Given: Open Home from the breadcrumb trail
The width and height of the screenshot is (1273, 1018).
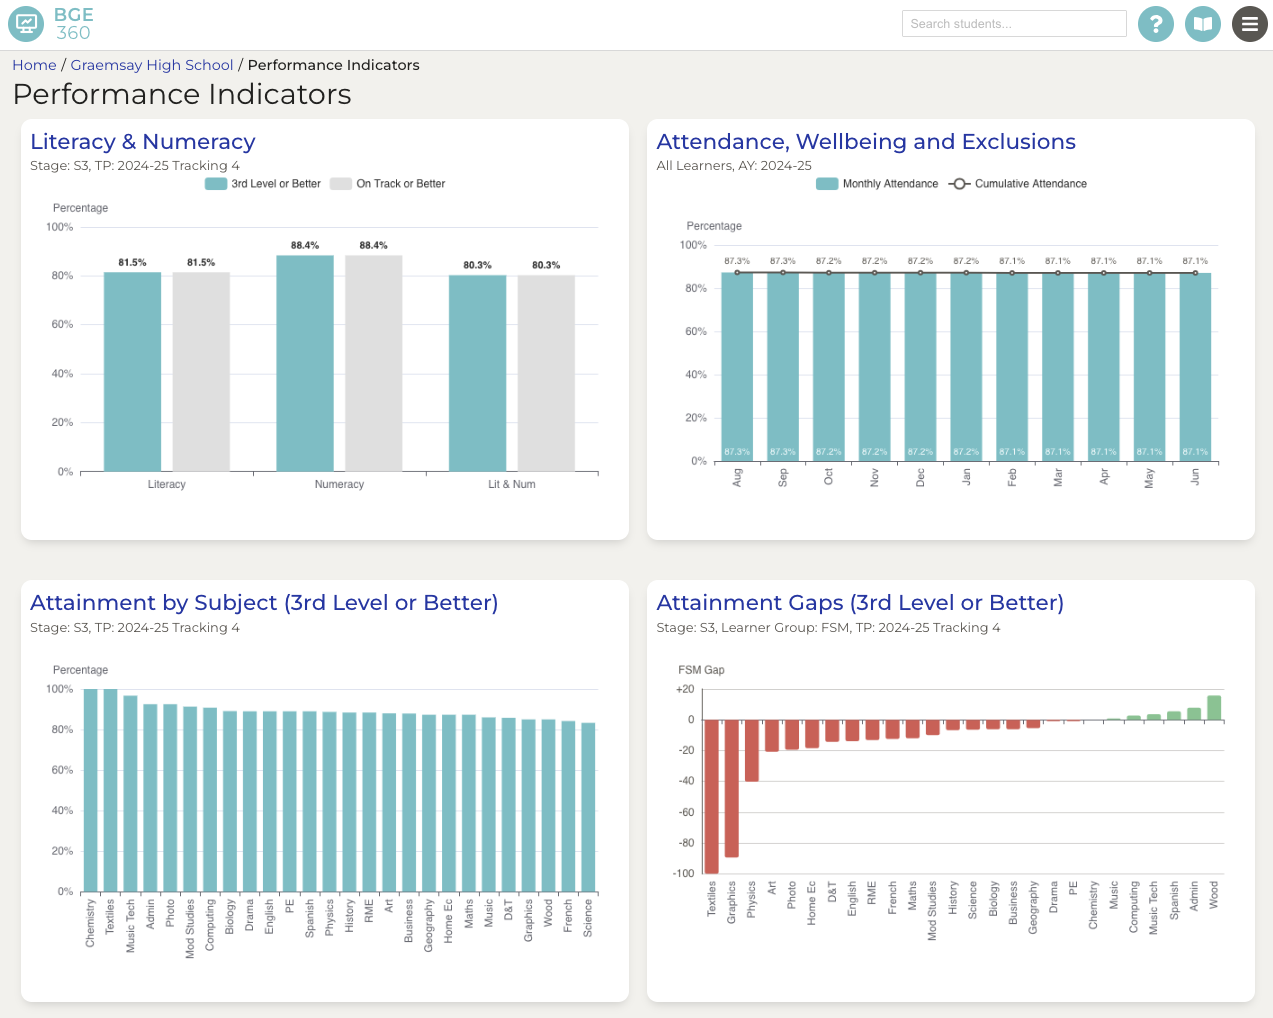Looking at the screenshot, I should click(x=34, y=64).
